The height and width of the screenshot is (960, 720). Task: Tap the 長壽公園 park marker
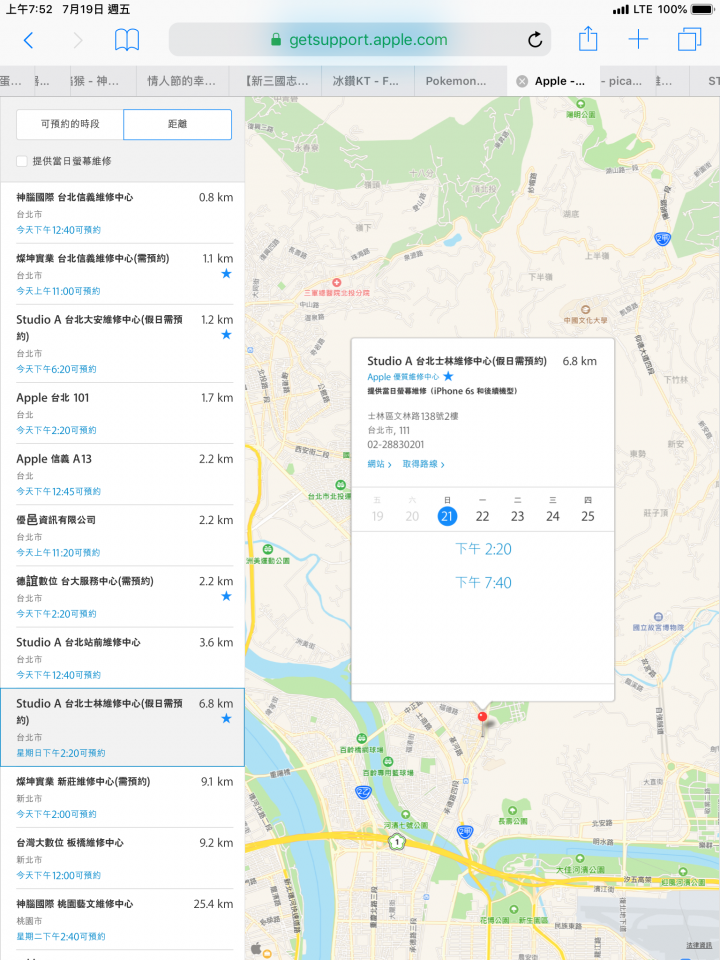click(513, 811)
